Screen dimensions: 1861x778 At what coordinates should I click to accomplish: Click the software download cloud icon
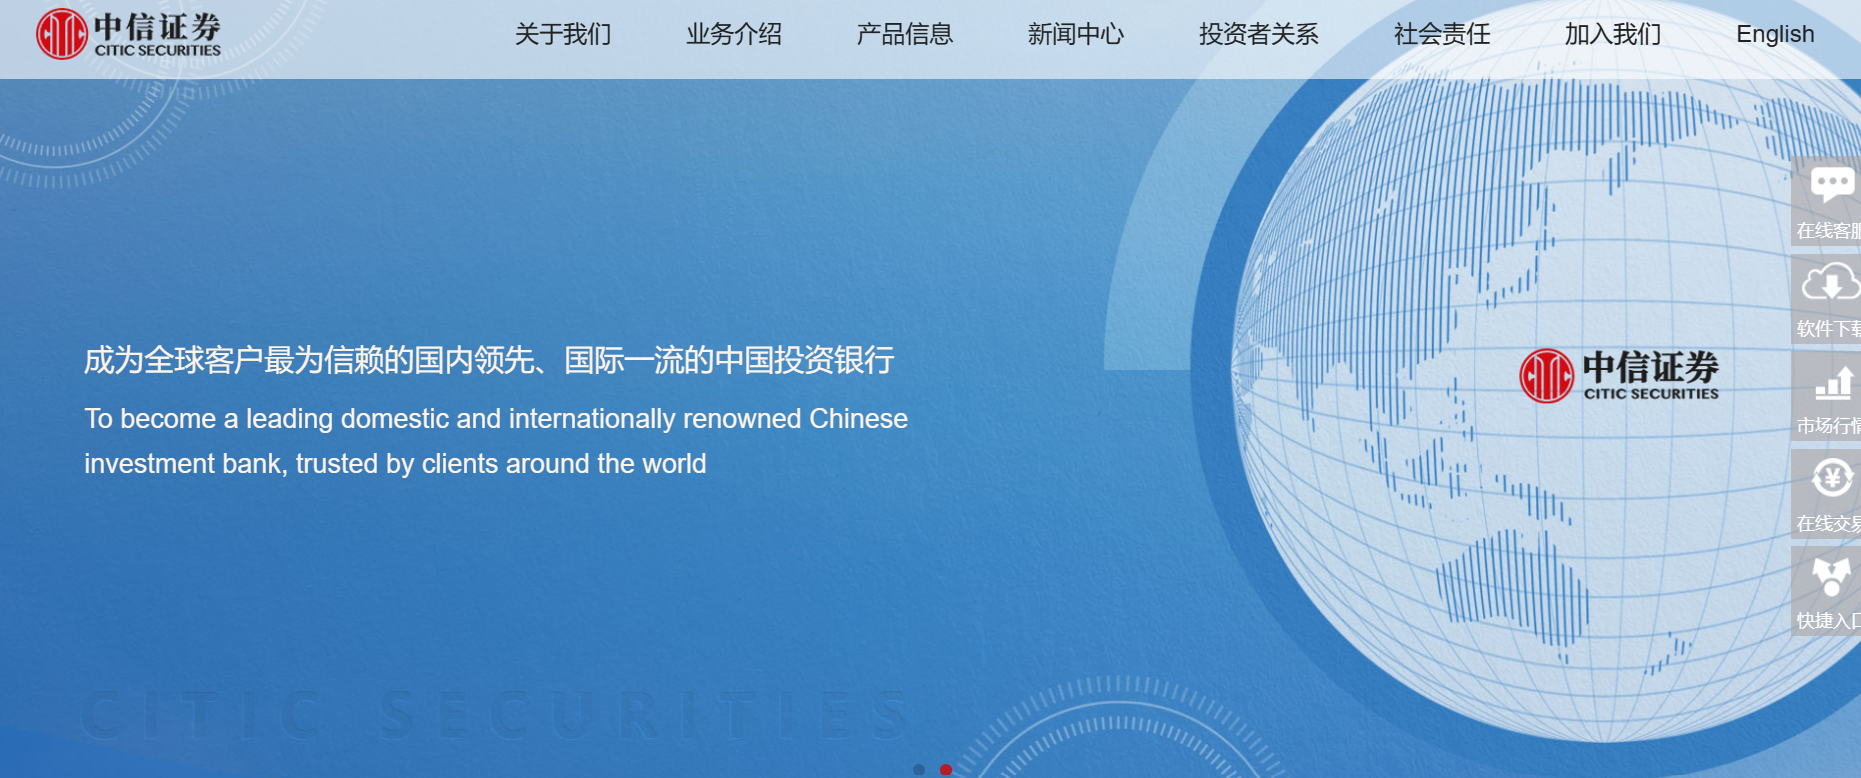coord(1830,283)
